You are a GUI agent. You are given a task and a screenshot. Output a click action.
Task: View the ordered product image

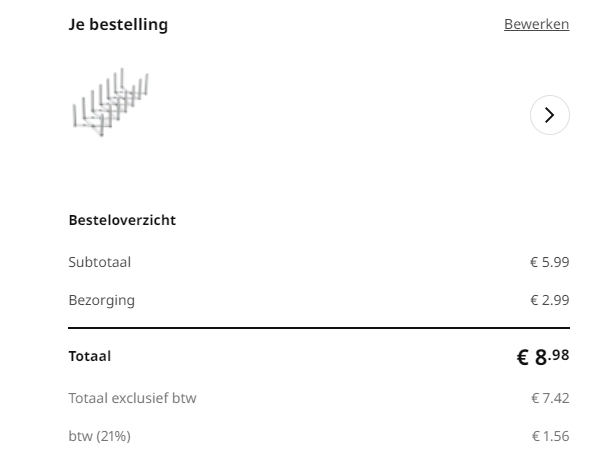(x=110, y=102)
